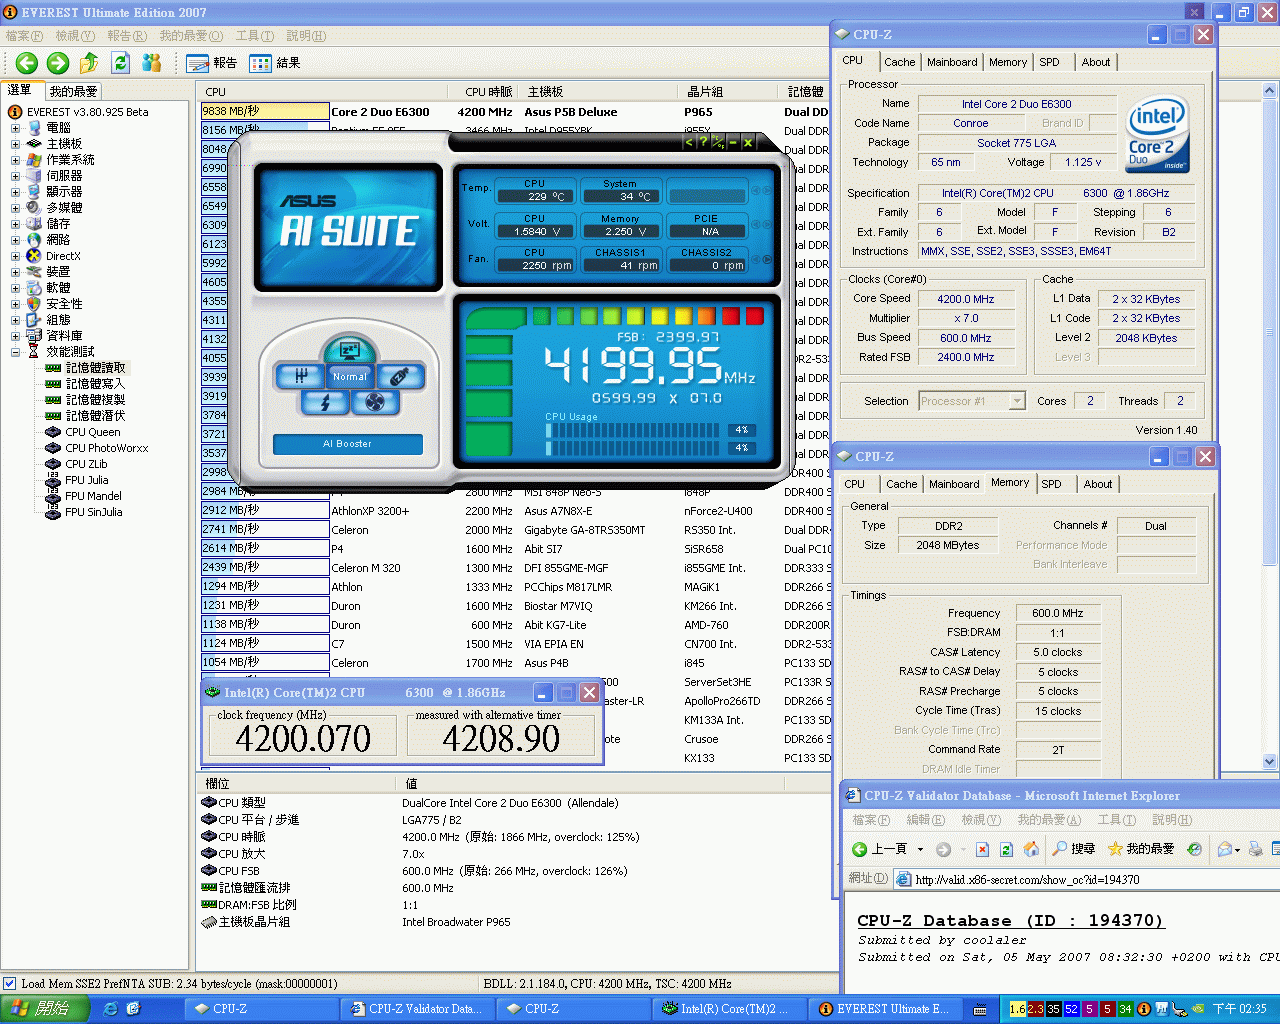Click Start button 開始
This screenshot has width=1280, height=1024.
(x=45, y=1009)
